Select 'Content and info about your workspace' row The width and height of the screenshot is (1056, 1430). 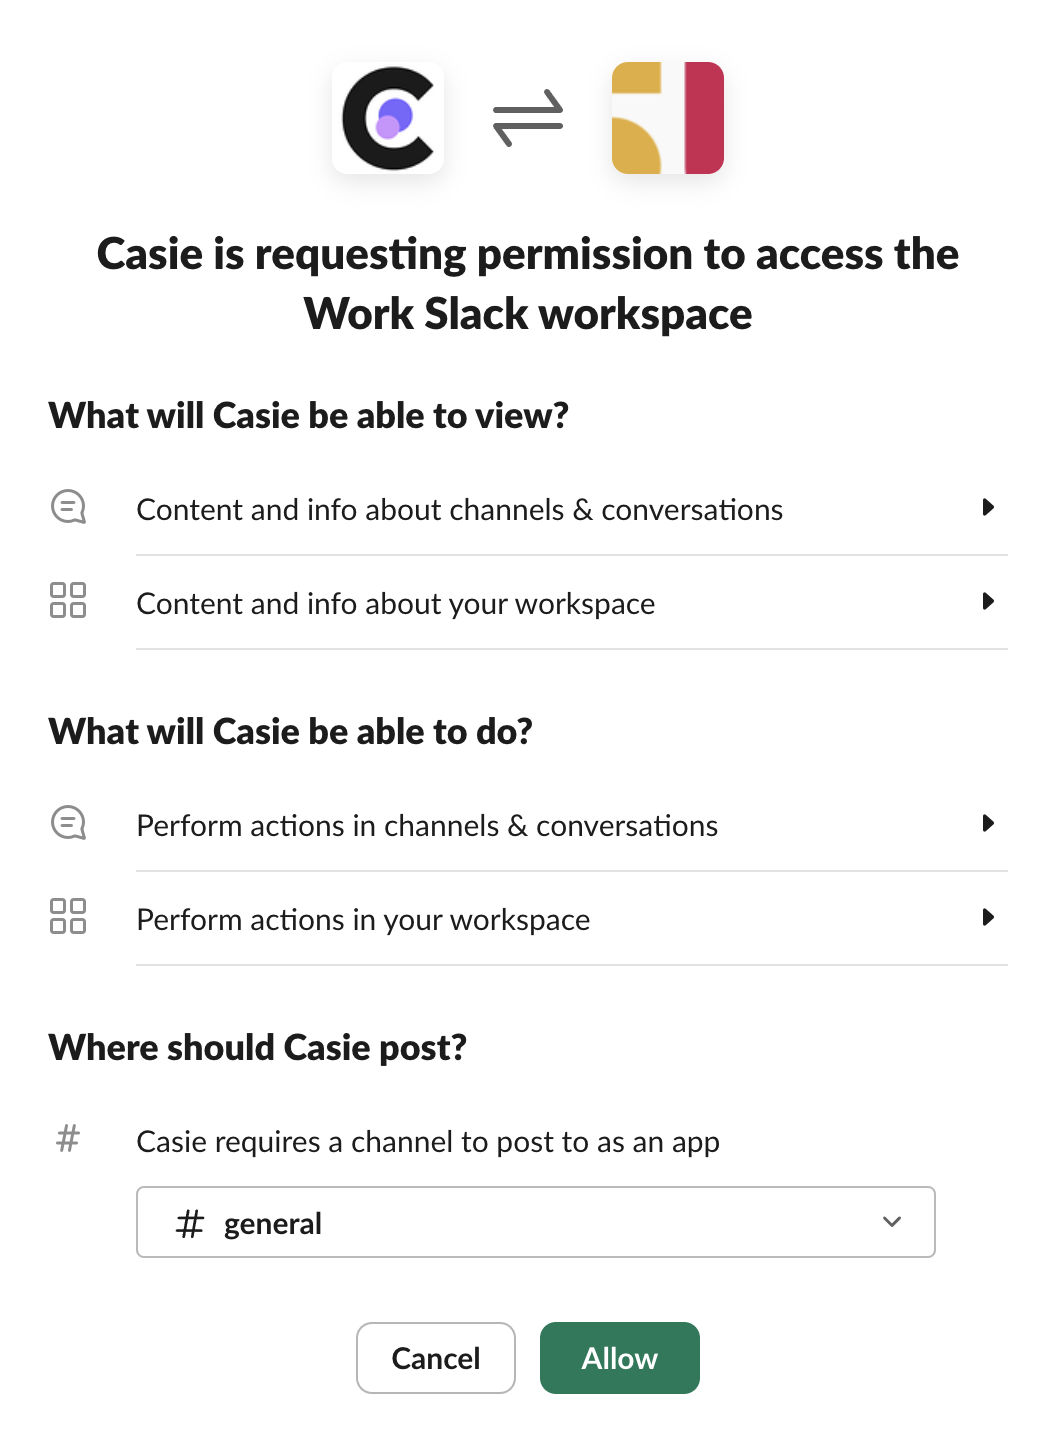click(395, 604)
